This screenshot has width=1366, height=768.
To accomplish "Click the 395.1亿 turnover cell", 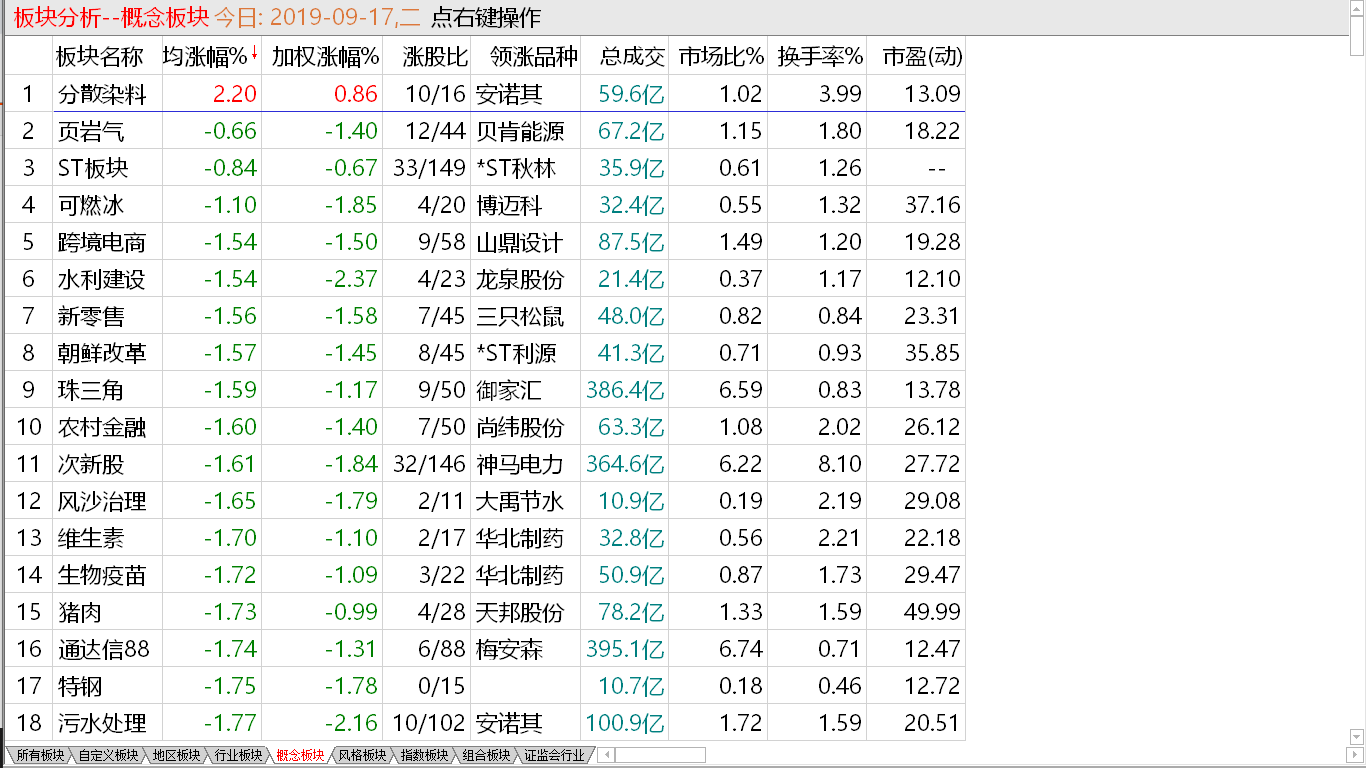I will (625, 649).
